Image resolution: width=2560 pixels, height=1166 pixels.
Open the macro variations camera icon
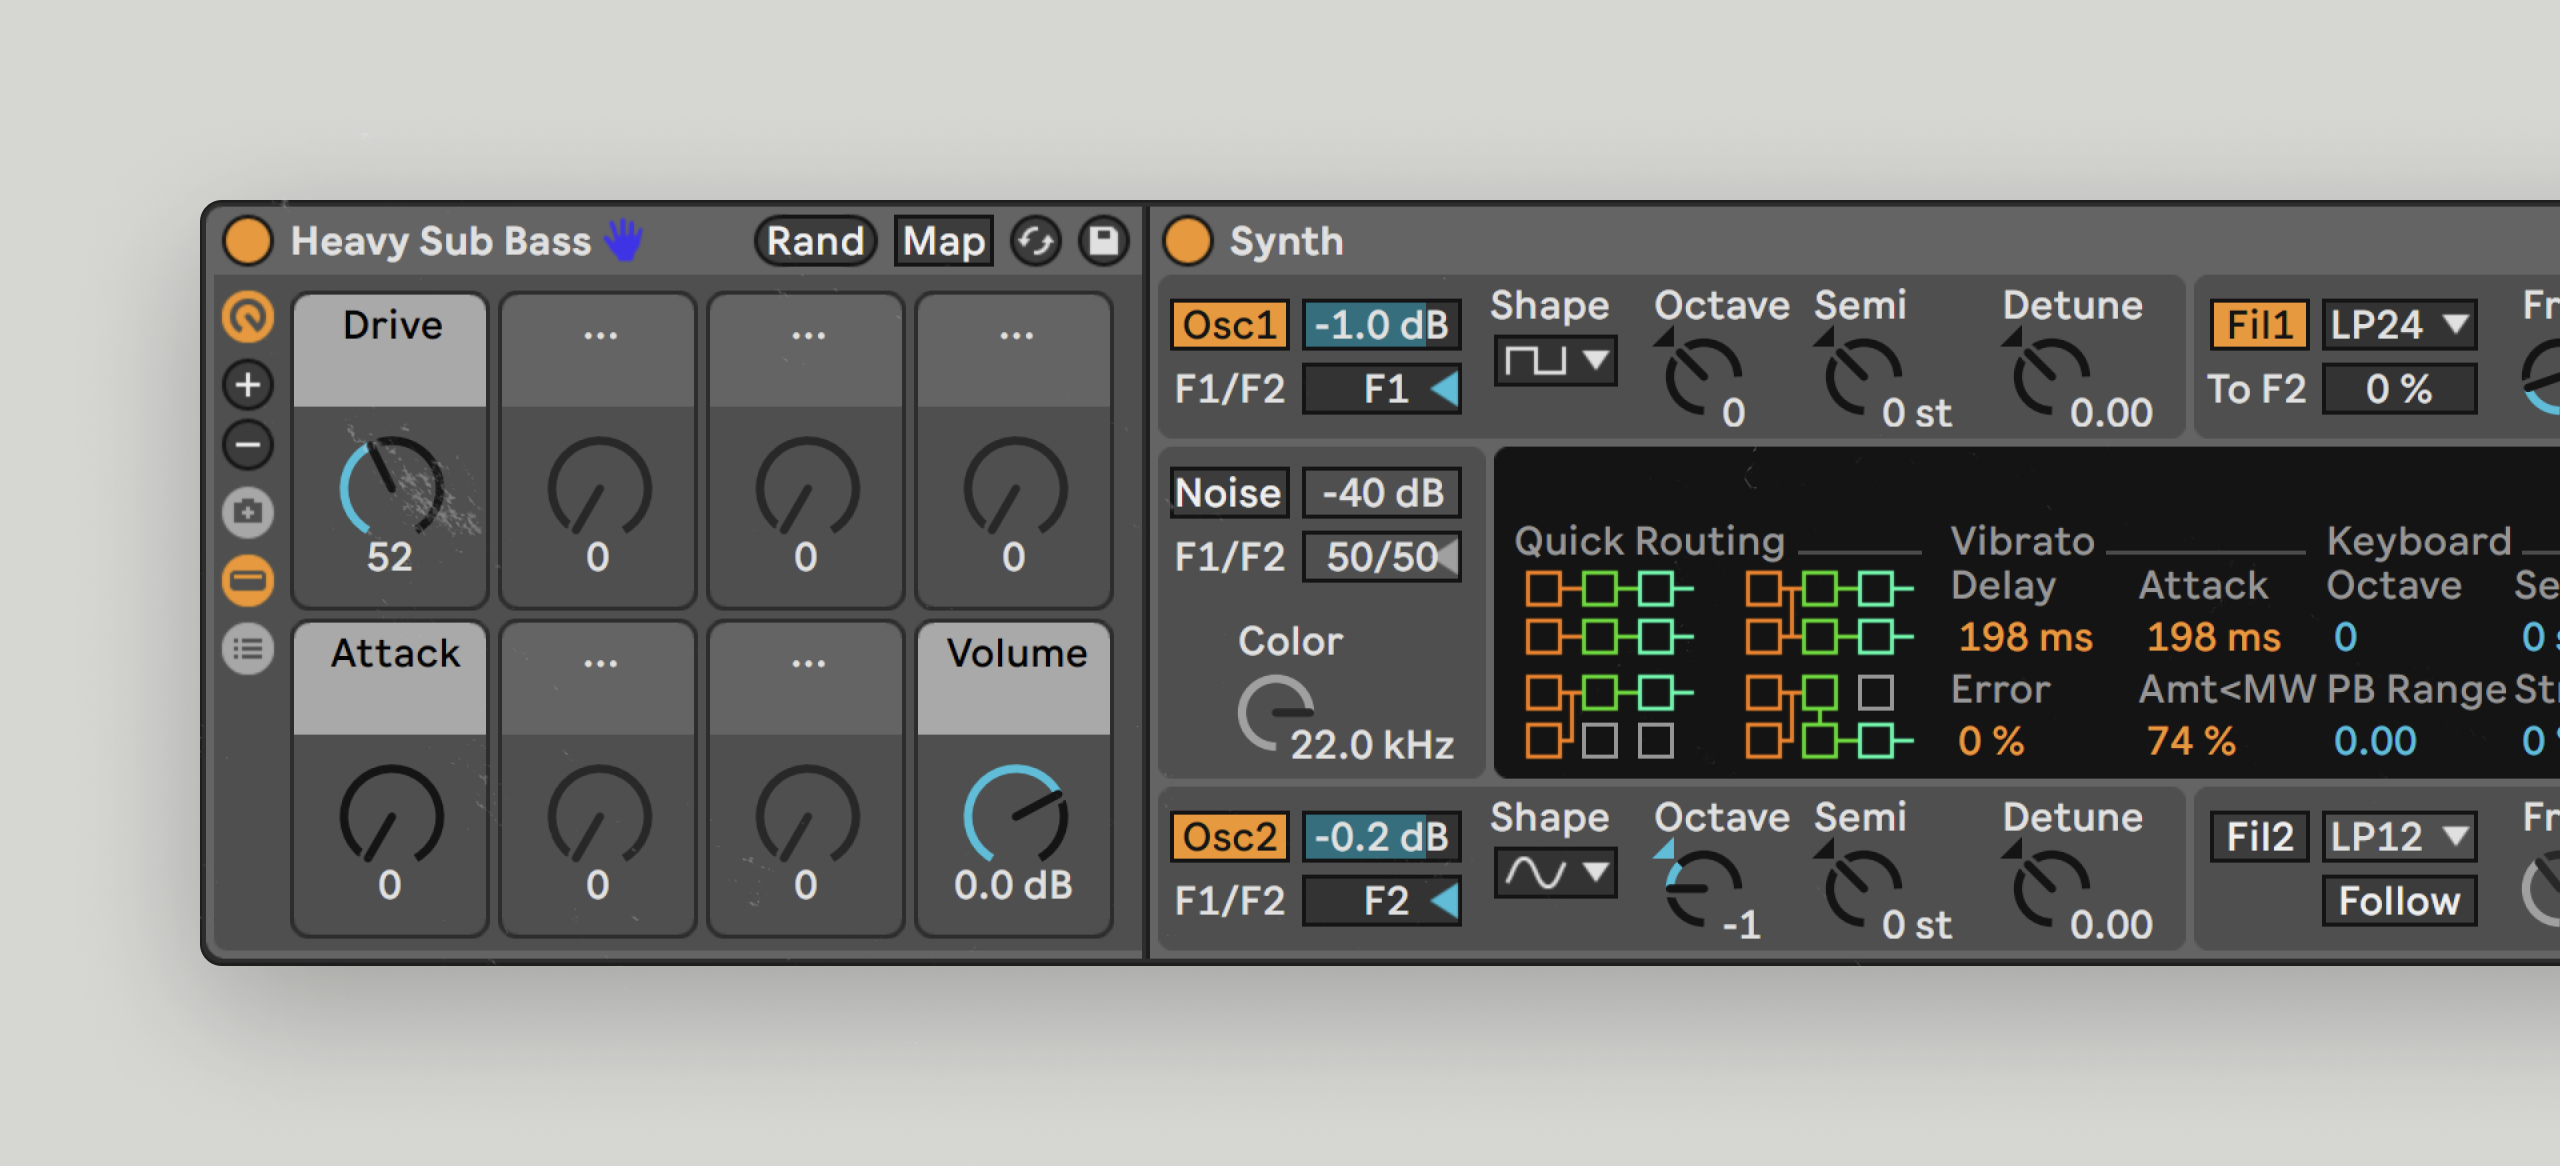(x=248, y=513)
